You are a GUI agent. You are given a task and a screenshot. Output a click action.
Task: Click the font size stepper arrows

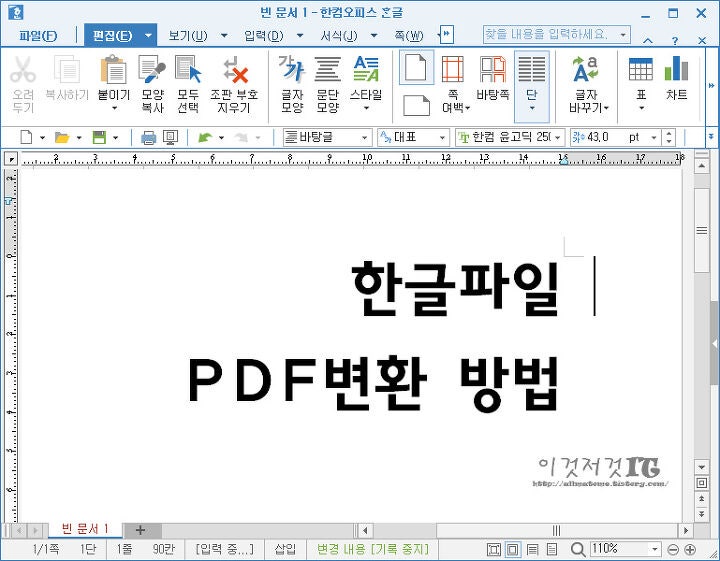[x=669, y=137]
